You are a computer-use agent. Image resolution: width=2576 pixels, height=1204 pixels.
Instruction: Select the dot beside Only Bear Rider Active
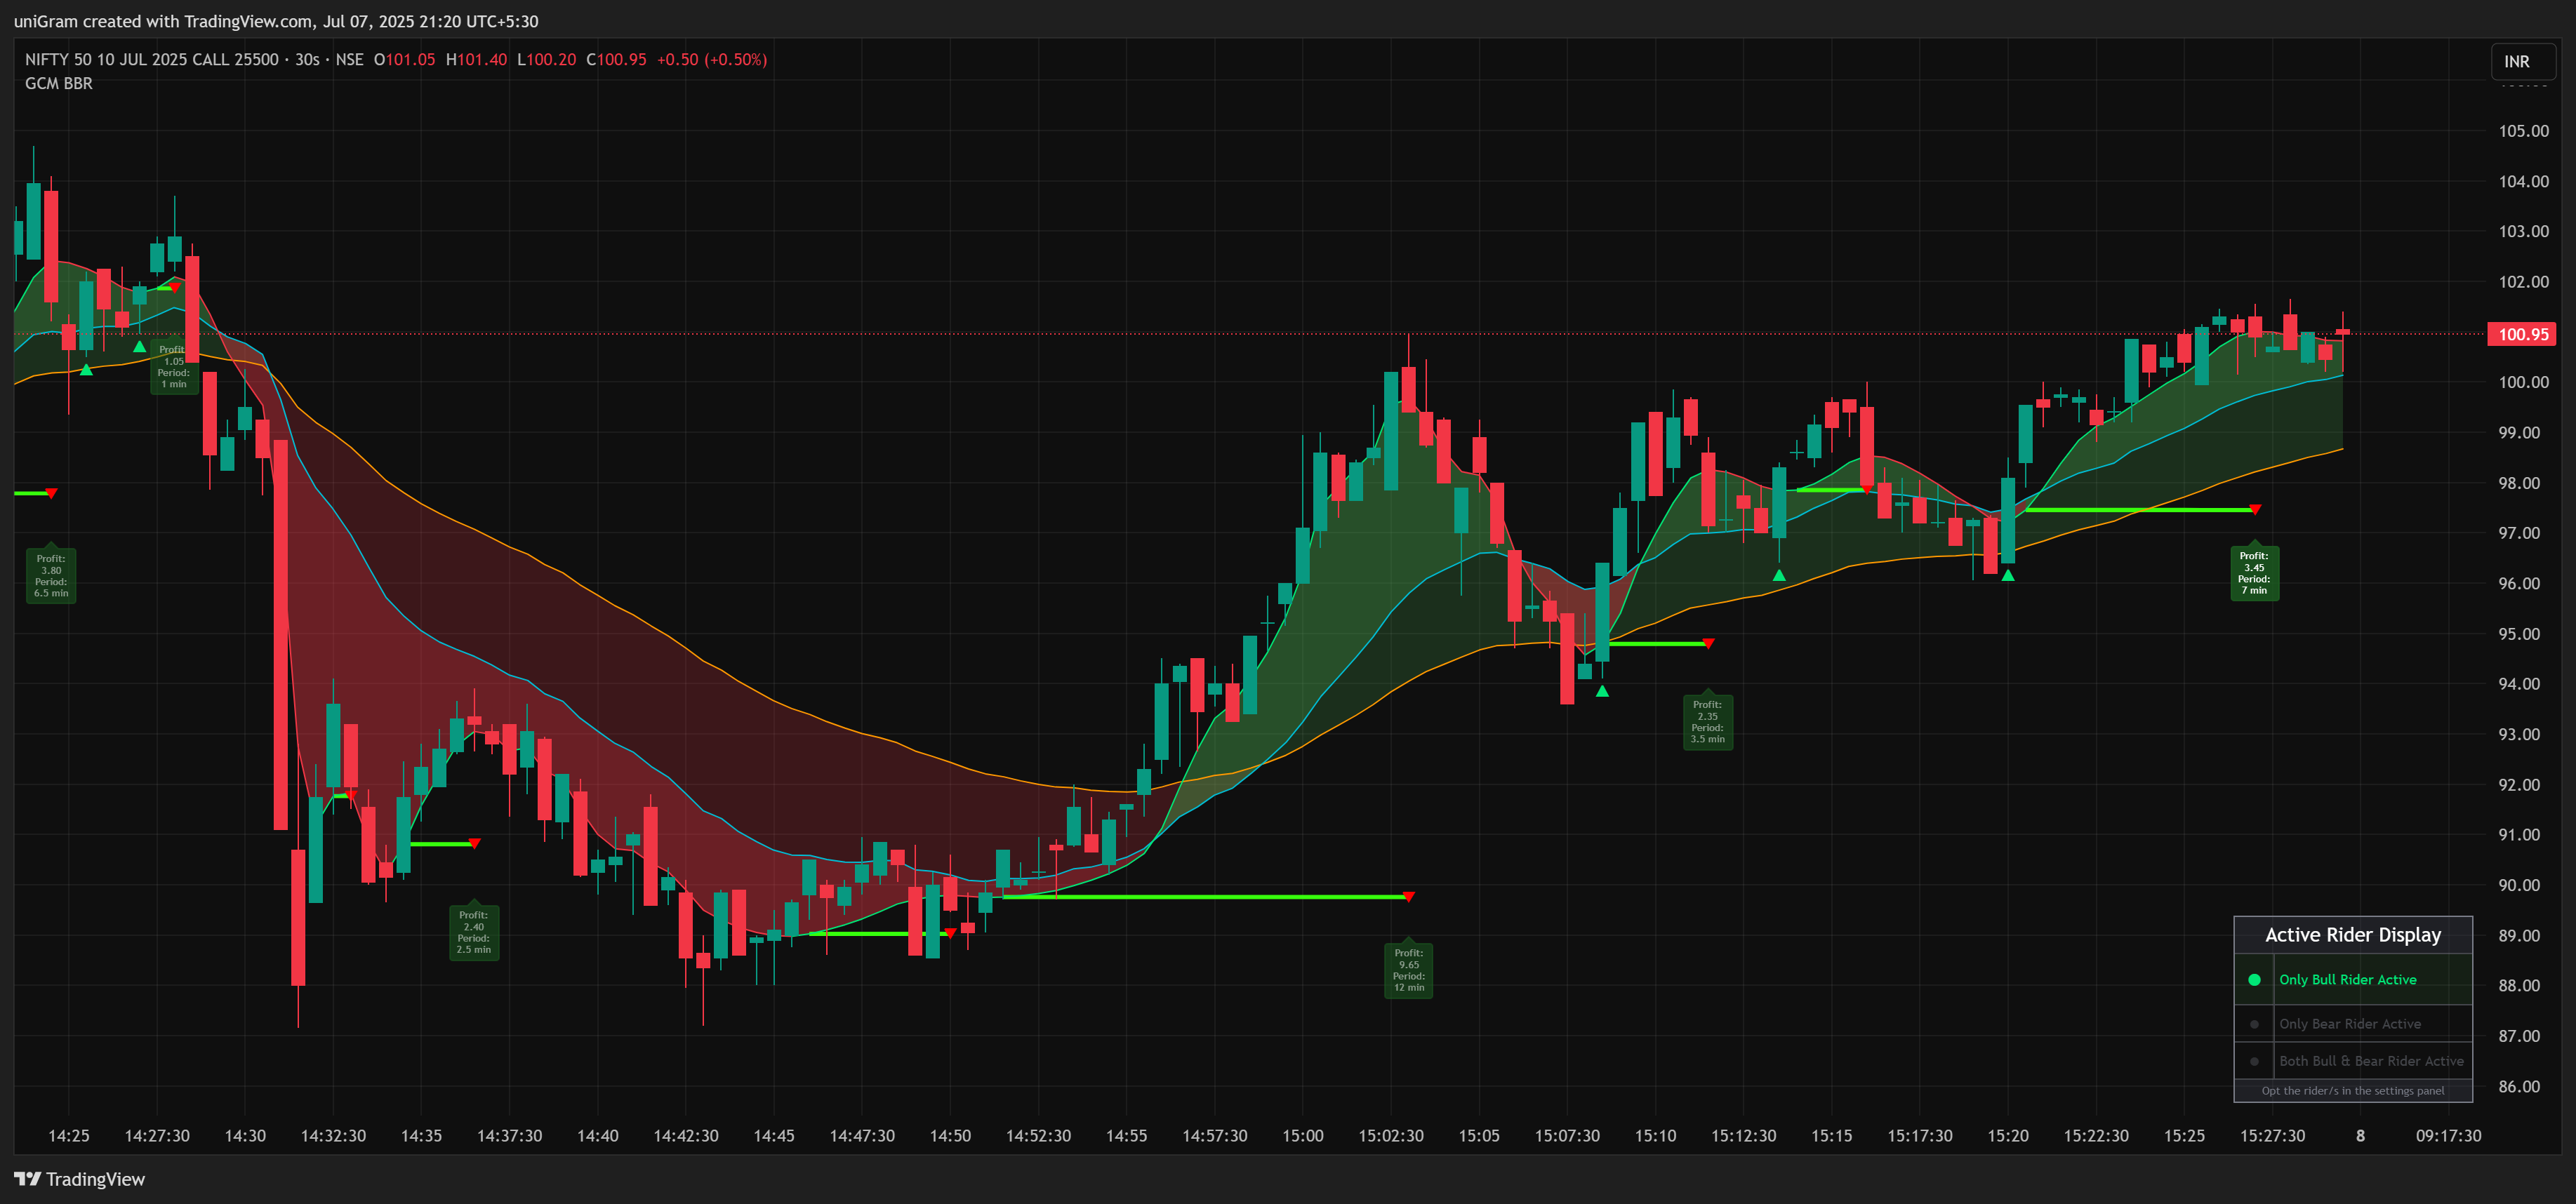tap(2254, 1024)
